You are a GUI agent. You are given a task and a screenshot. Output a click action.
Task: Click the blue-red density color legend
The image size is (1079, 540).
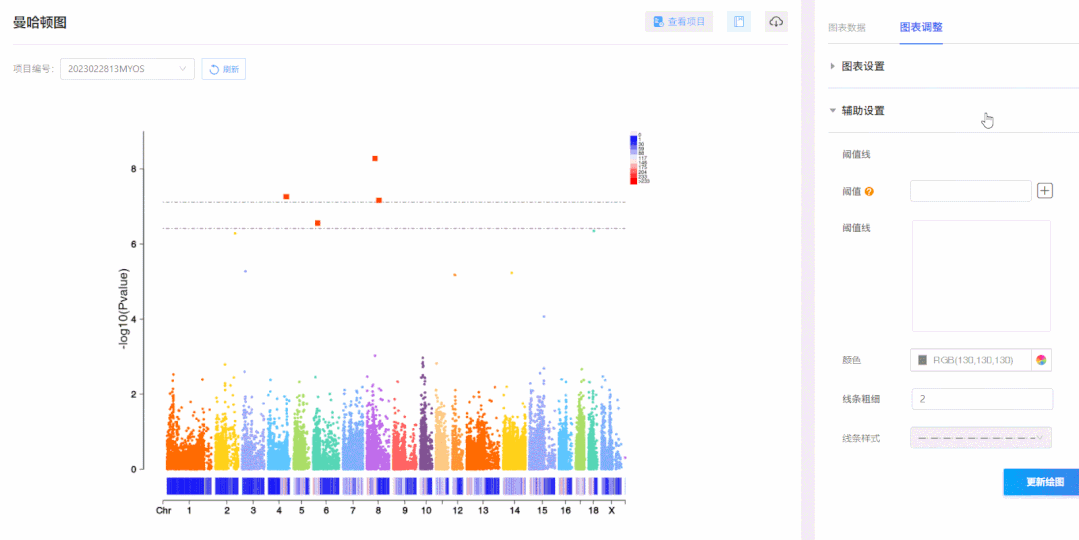(634, 159)
